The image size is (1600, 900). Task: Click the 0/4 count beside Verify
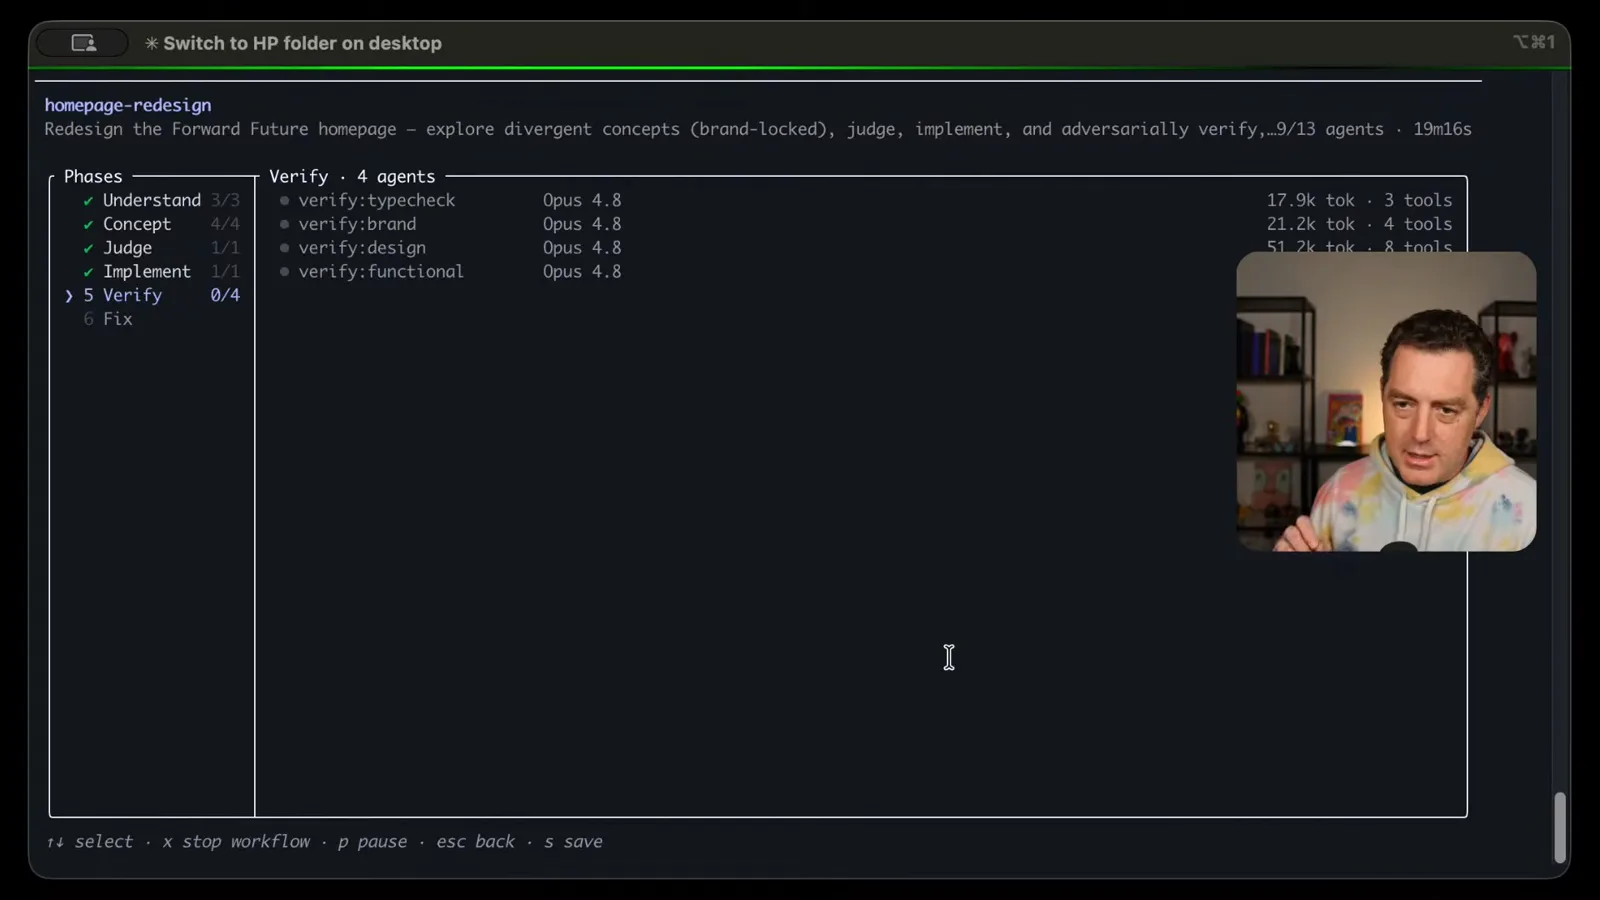[x=225, y=295]
